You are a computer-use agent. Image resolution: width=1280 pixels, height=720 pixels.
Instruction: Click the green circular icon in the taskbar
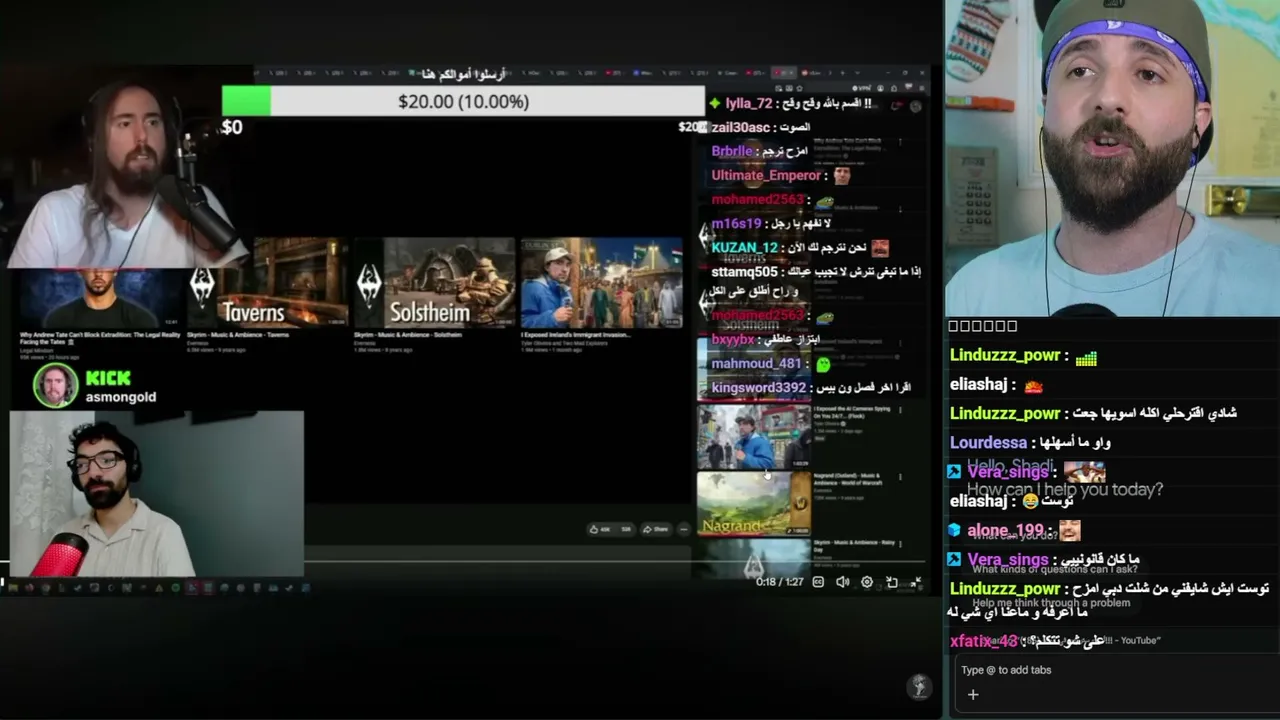[x=175, y=588]
